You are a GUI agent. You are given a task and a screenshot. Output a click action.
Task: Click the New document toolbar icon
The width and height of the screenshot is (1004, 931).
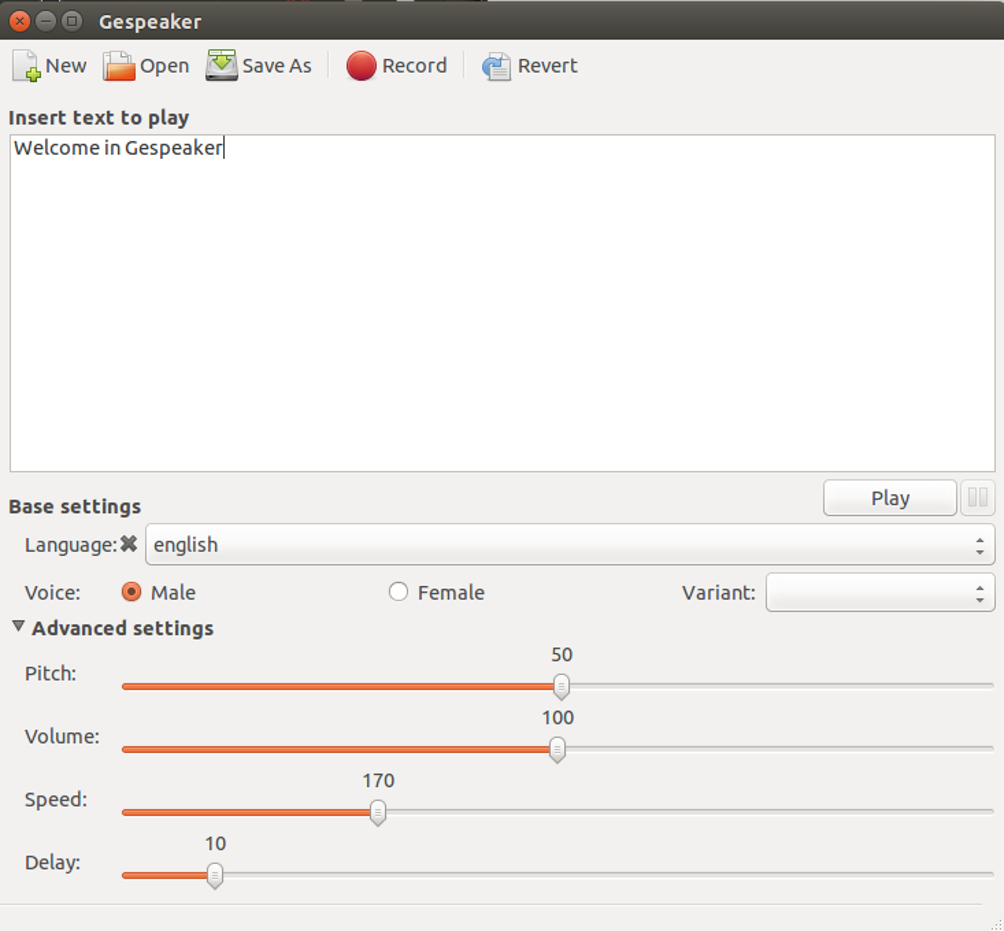[26, 66]
